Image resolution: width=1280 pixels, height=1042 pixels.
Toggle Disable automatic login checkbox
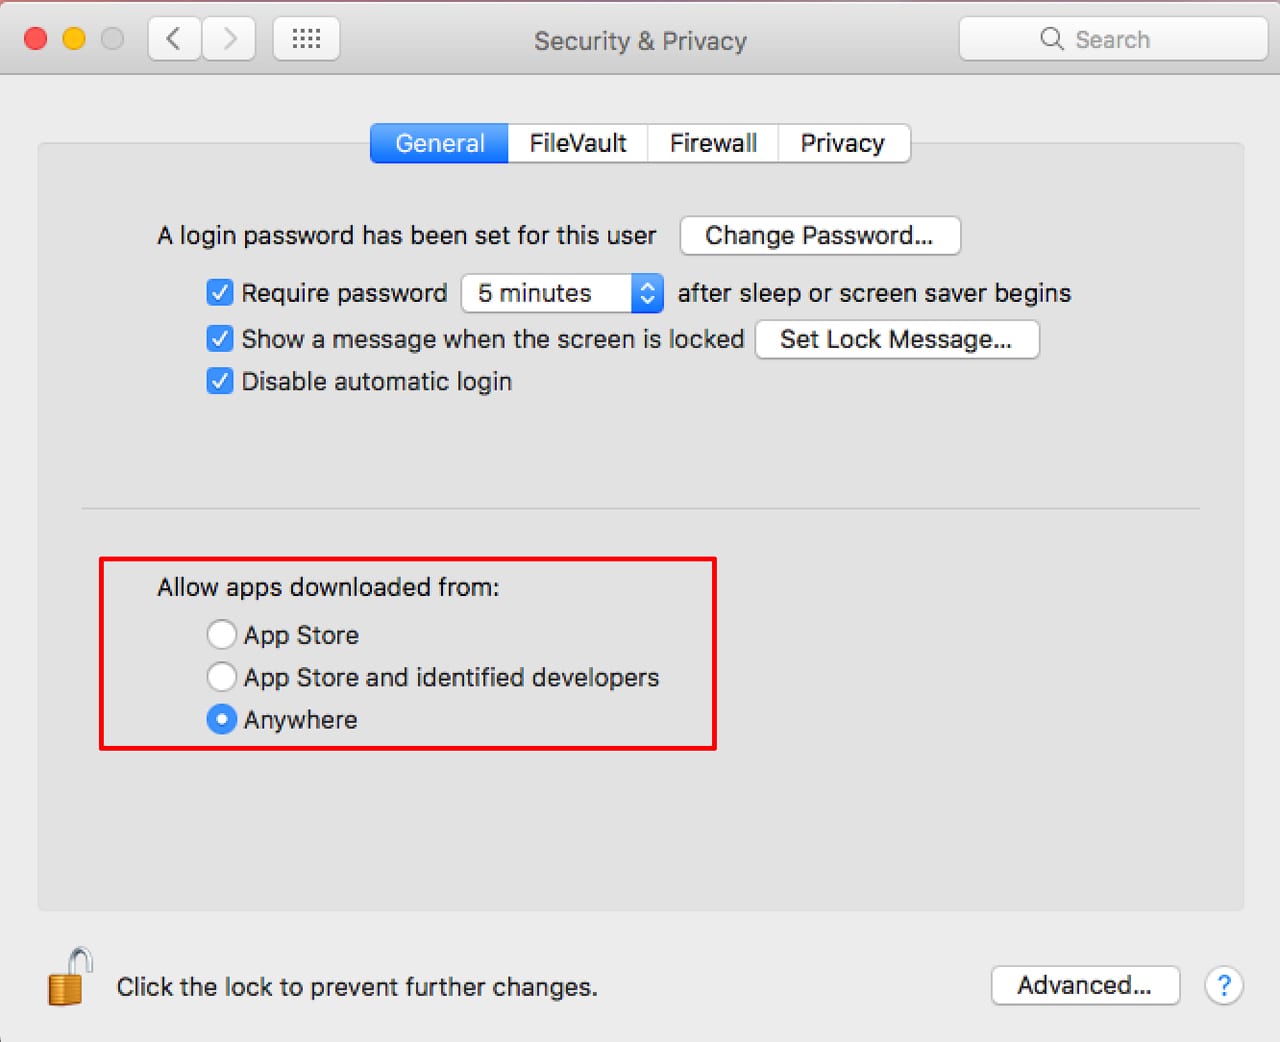tap(220, 381)
